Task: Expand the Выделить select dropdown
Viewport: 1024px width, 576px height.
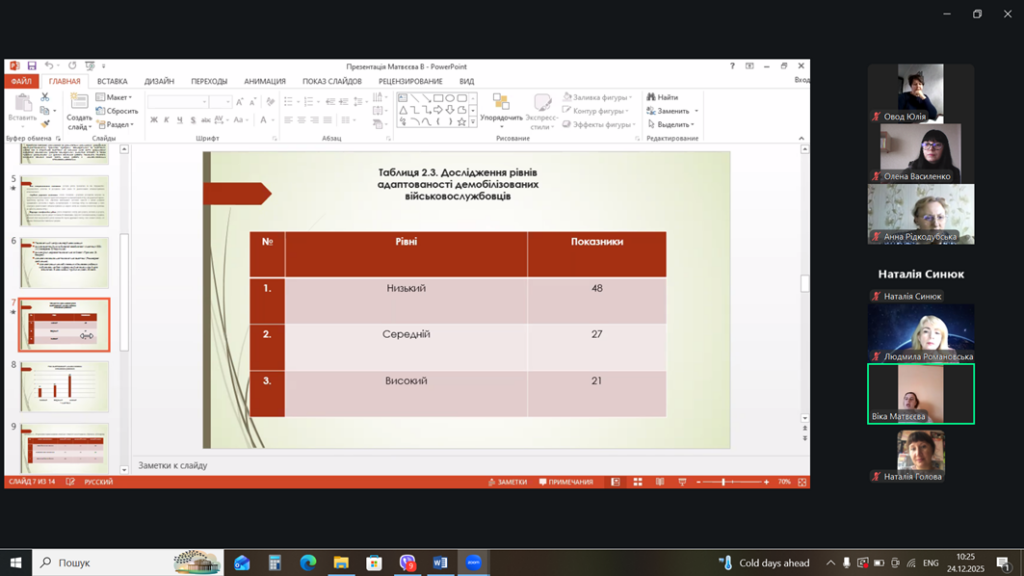Action: pyautogui.click(x=673, y=125)
